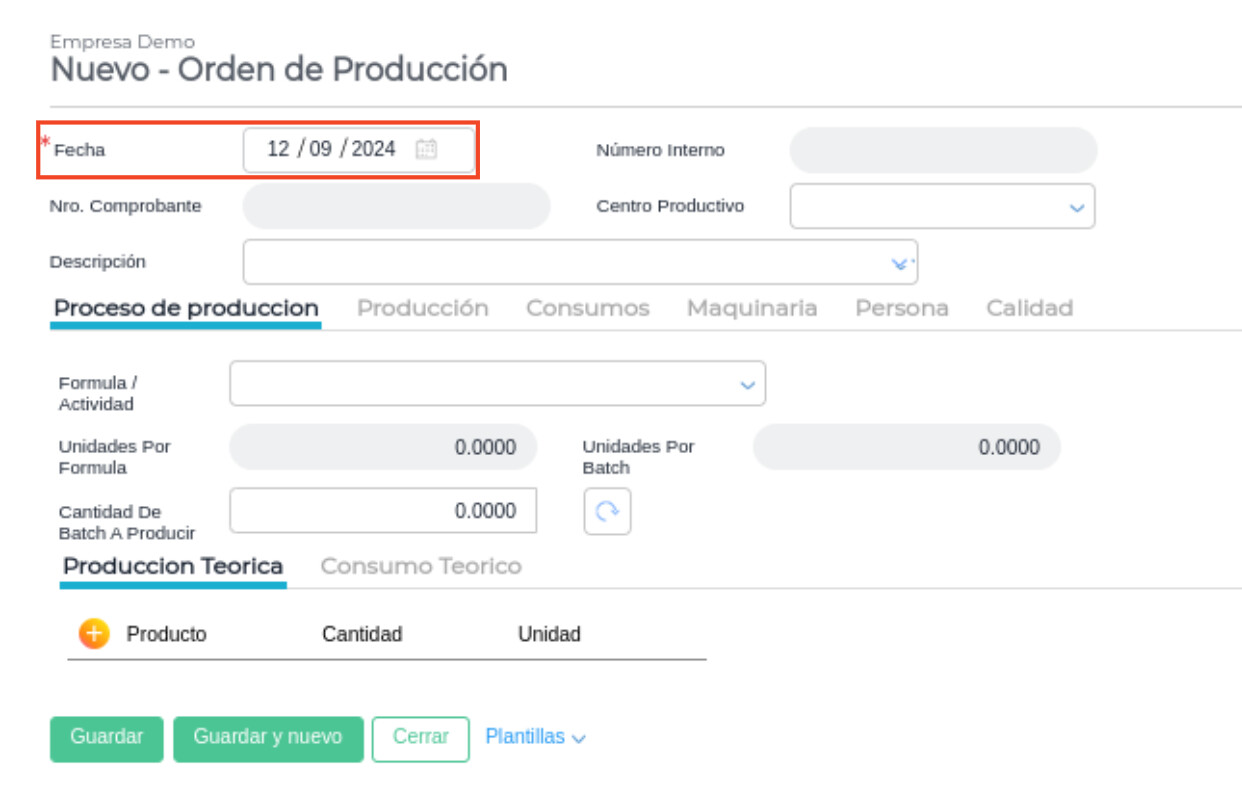Open the Maquinaria tab

click(751, 308)
